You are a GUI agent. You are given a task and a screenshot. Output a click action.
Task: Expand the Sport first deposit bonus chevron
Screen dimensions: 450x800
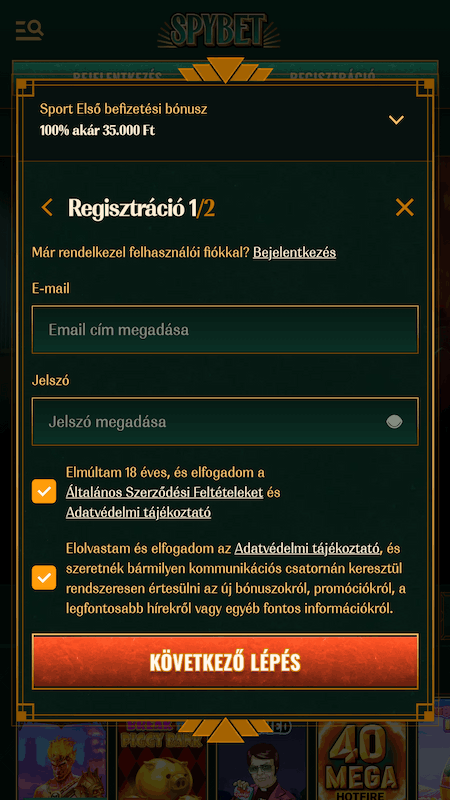point(396,120)
